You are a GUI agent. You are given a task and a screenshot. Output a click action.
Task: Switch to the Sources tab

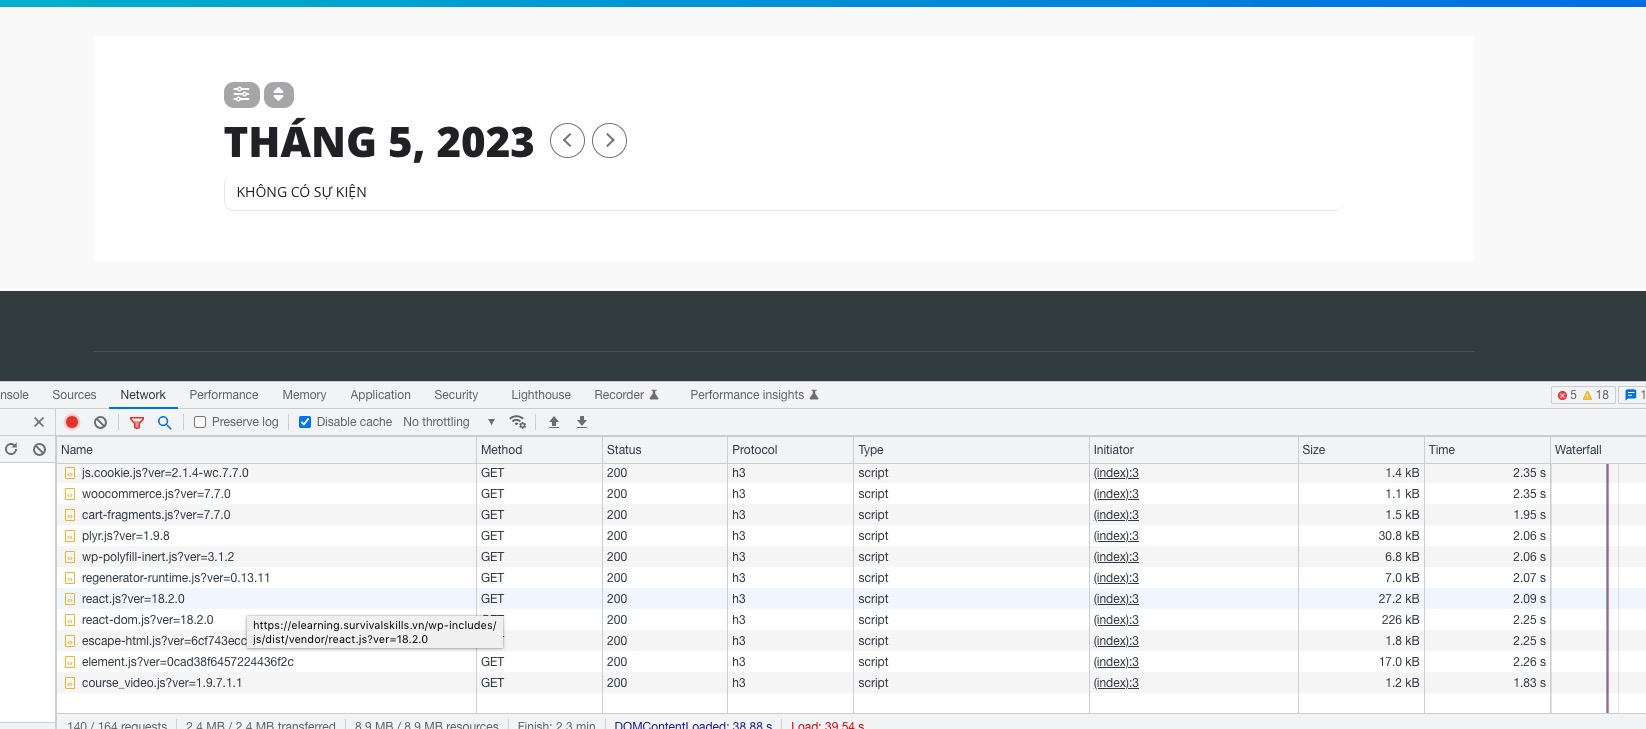pyautogui.click(x=74, y=395)
